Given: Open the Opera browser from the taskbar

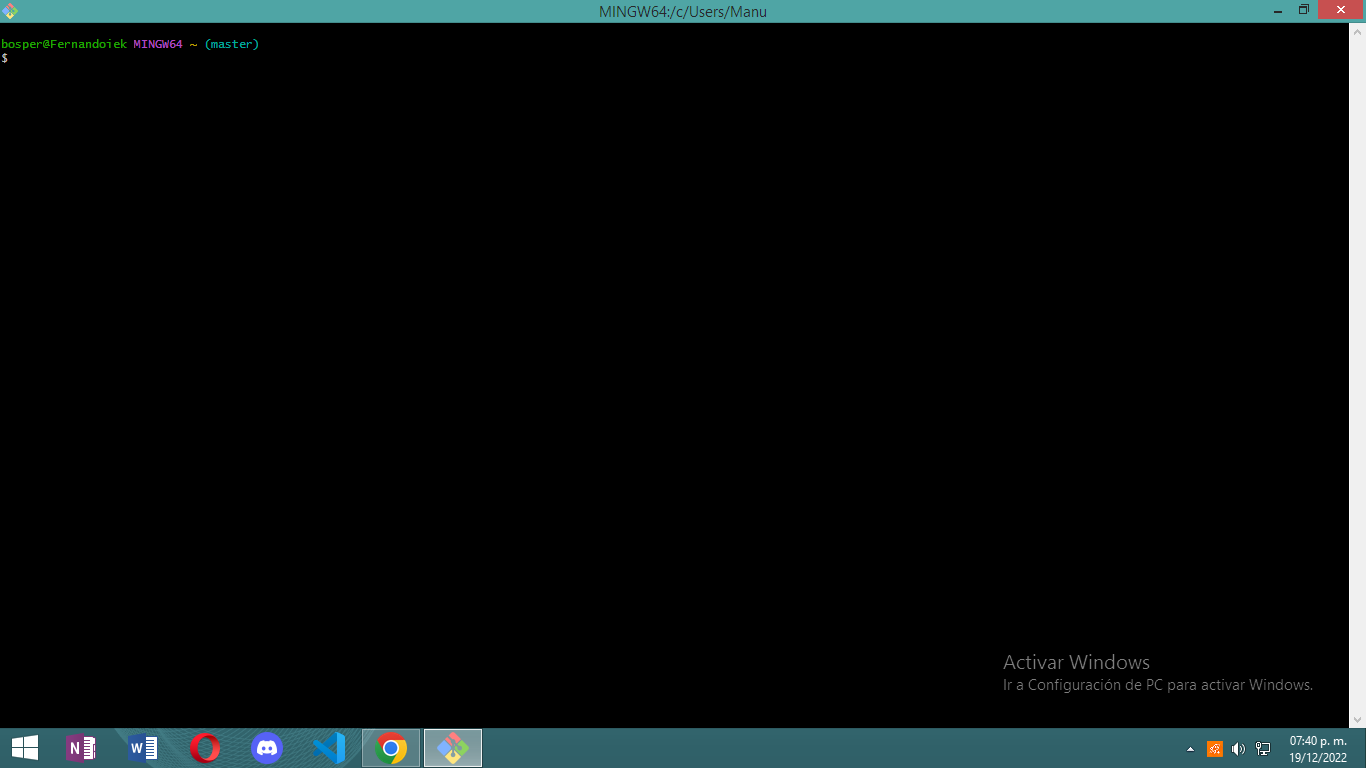Looking at the screenshot, I should [205, 748].
